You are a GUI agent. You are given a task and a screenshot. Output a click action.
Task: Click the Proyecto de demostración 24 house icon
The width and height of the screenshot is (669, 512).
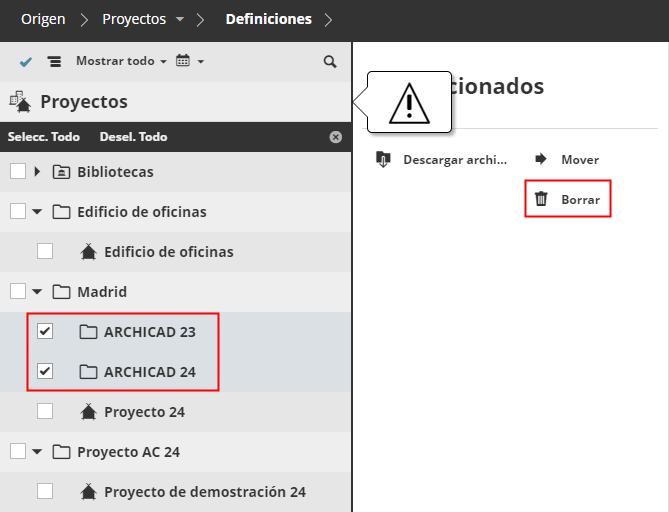pyautogui.click(x=88, y=492)
